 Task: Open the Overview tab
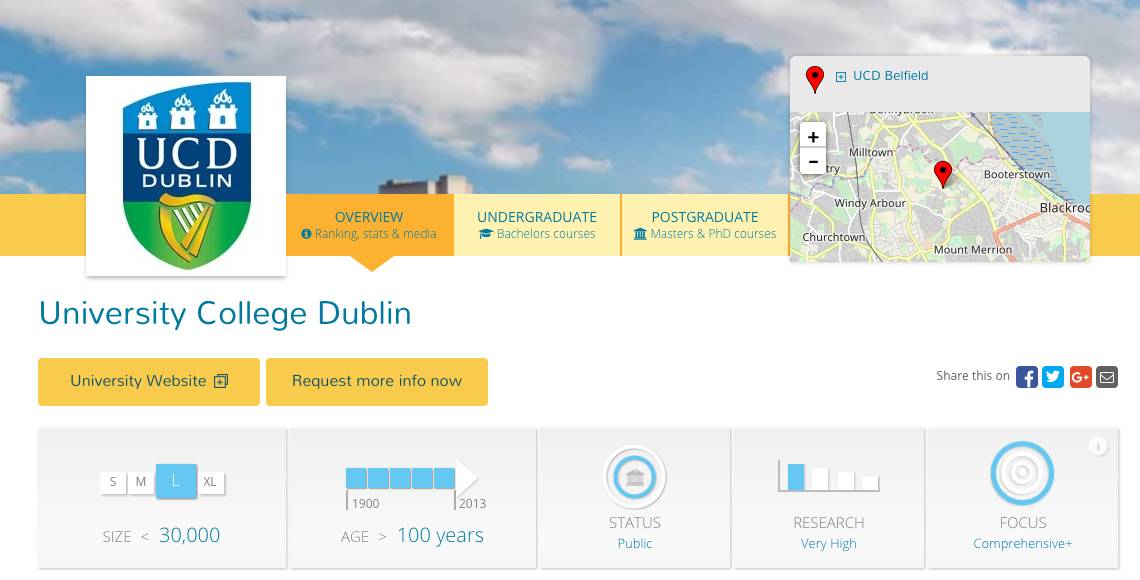[x=369, y=225]
